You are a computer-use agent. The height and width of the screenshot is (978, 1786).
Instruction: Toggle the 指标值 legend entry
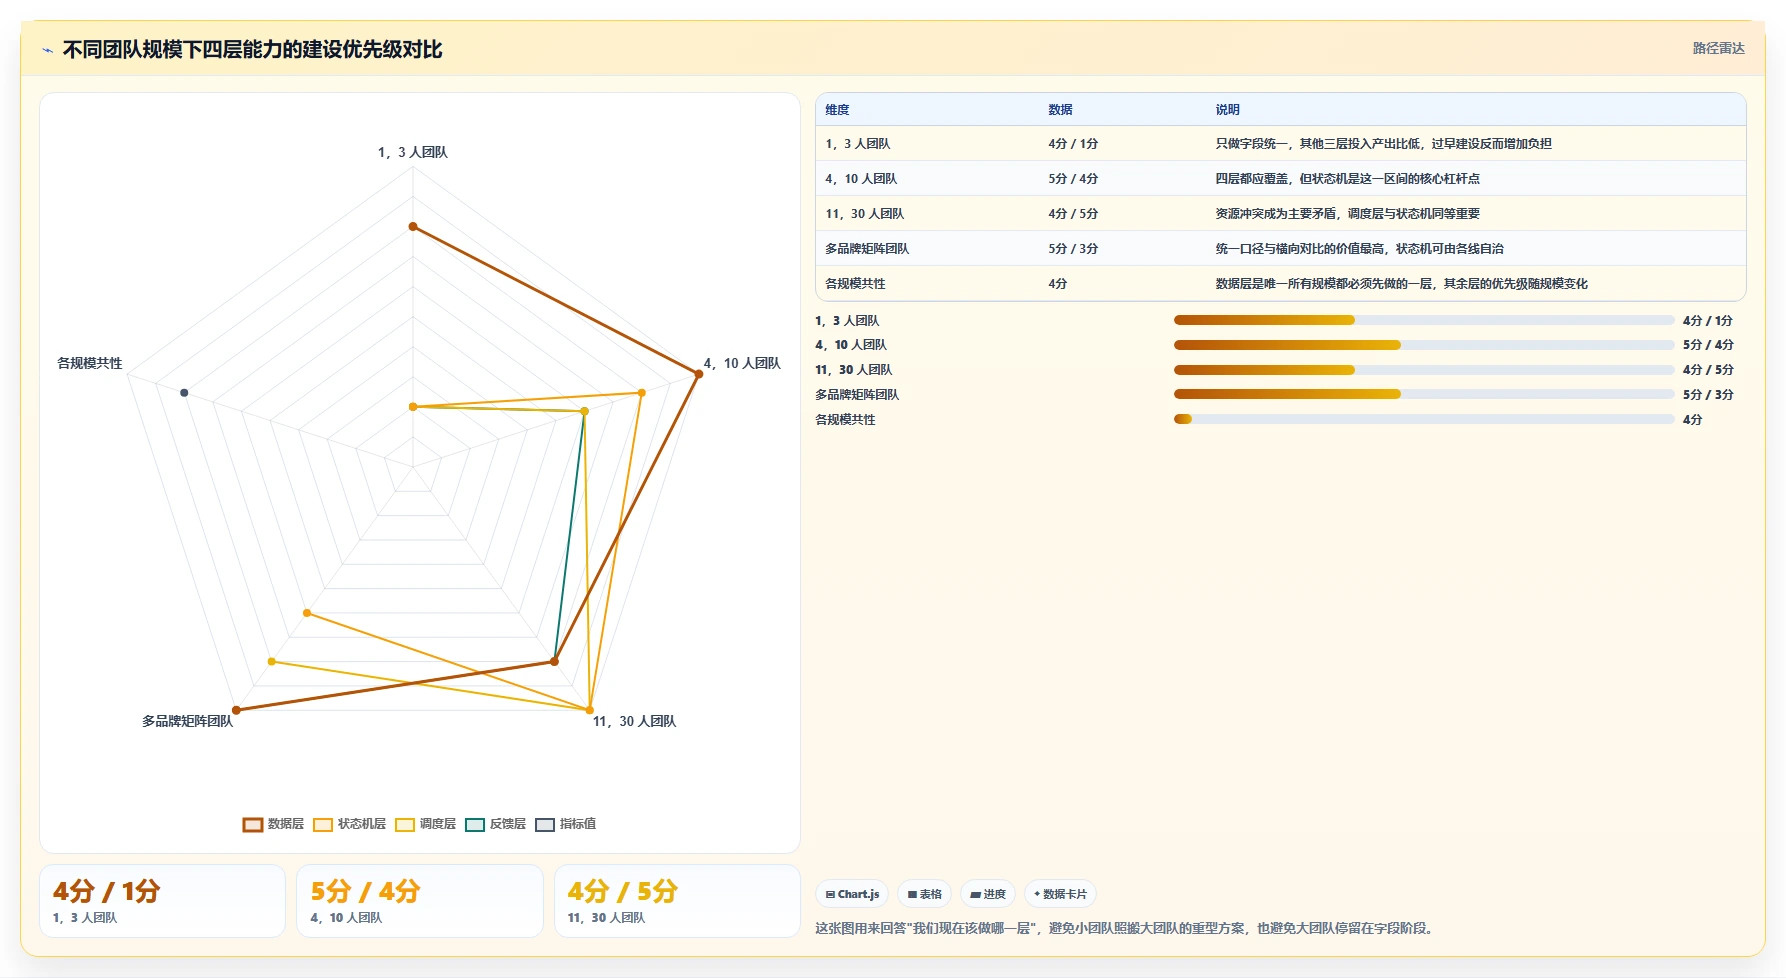(565, 824)
